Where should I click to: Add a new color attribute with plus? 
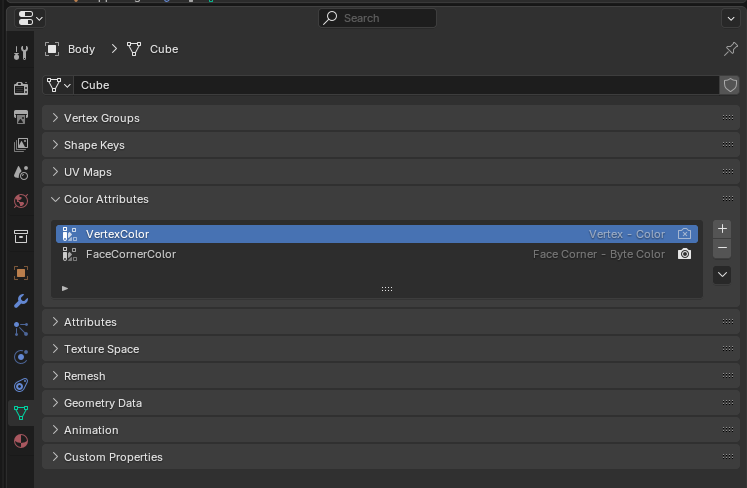tap(722, 229)
